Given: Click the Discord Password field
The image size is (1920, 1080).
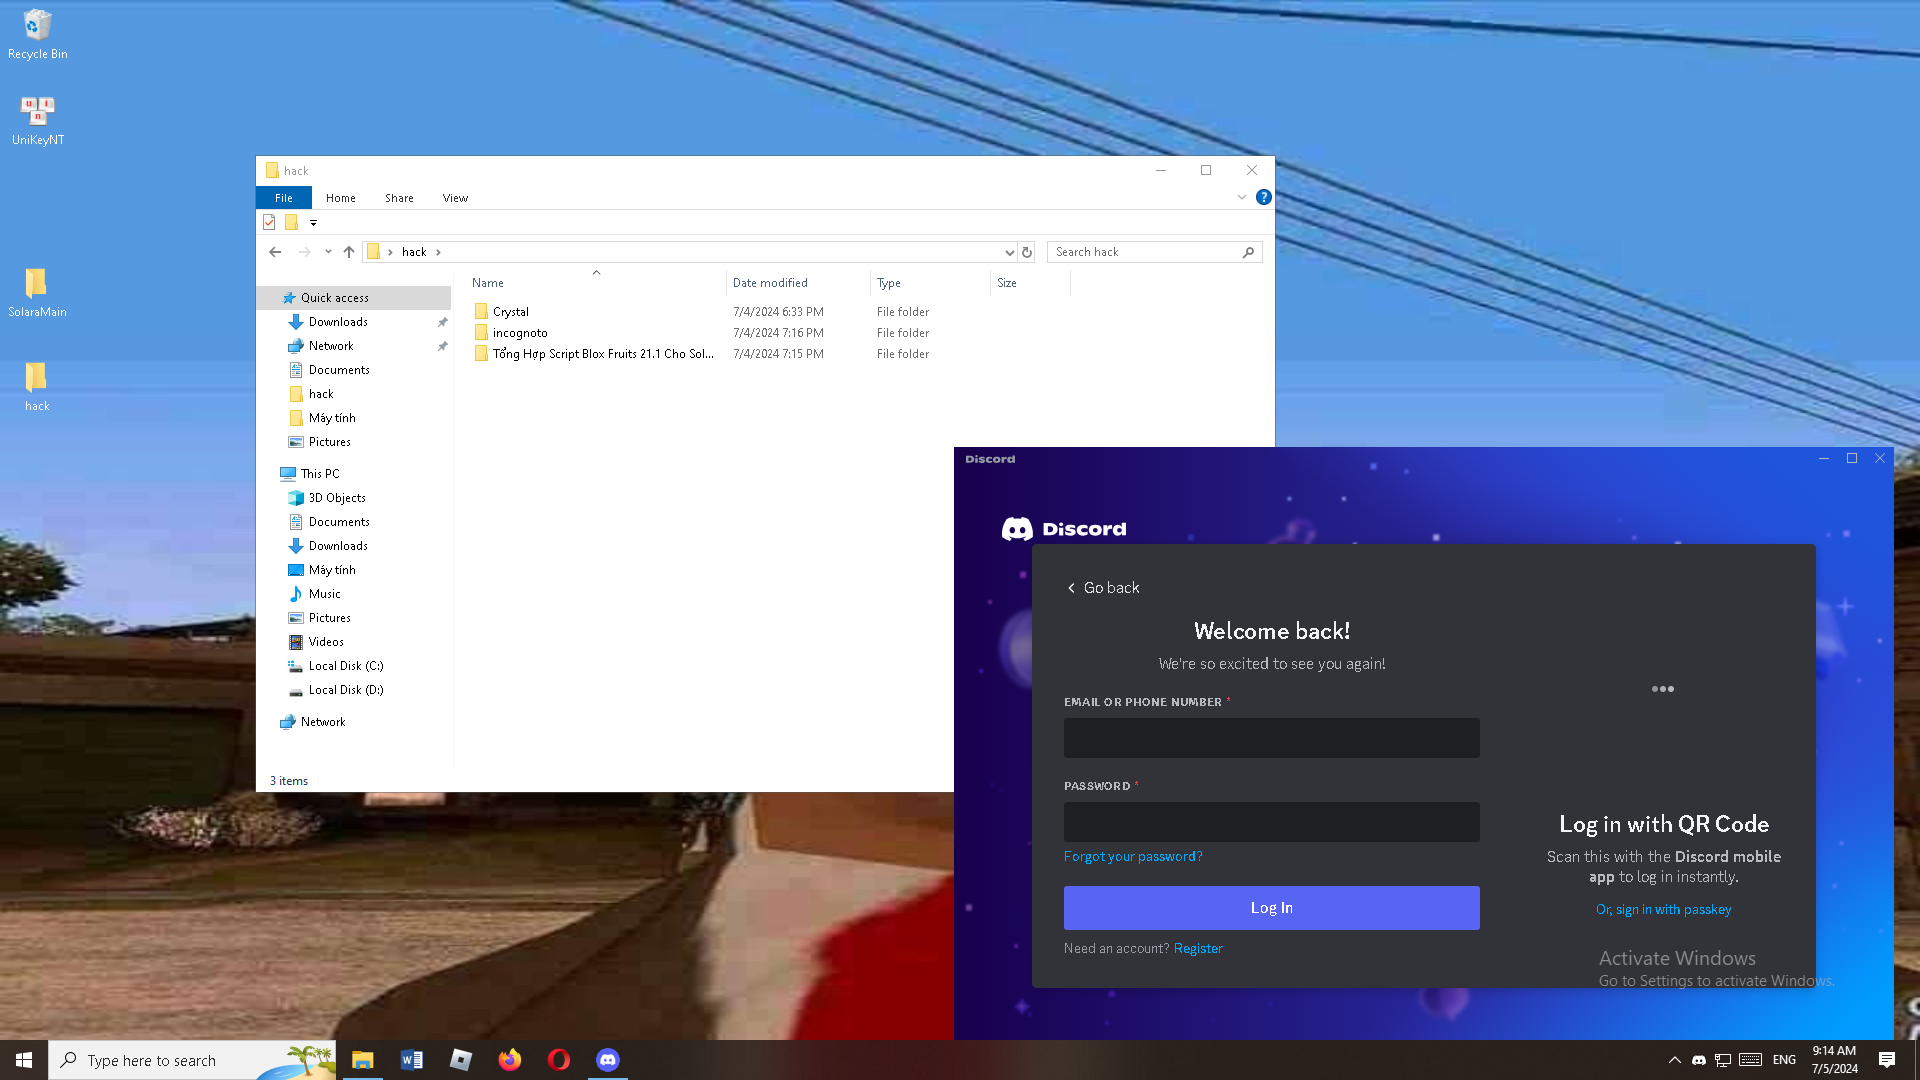Looking at the screenshot, I should point(1271,822).
